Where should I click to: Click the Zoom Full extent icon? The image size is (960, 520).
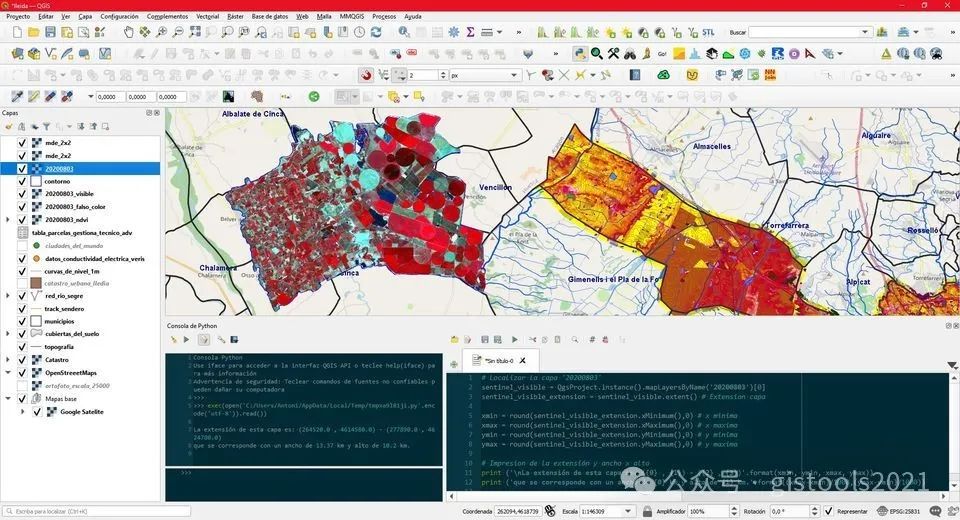[x=195, y=32]
